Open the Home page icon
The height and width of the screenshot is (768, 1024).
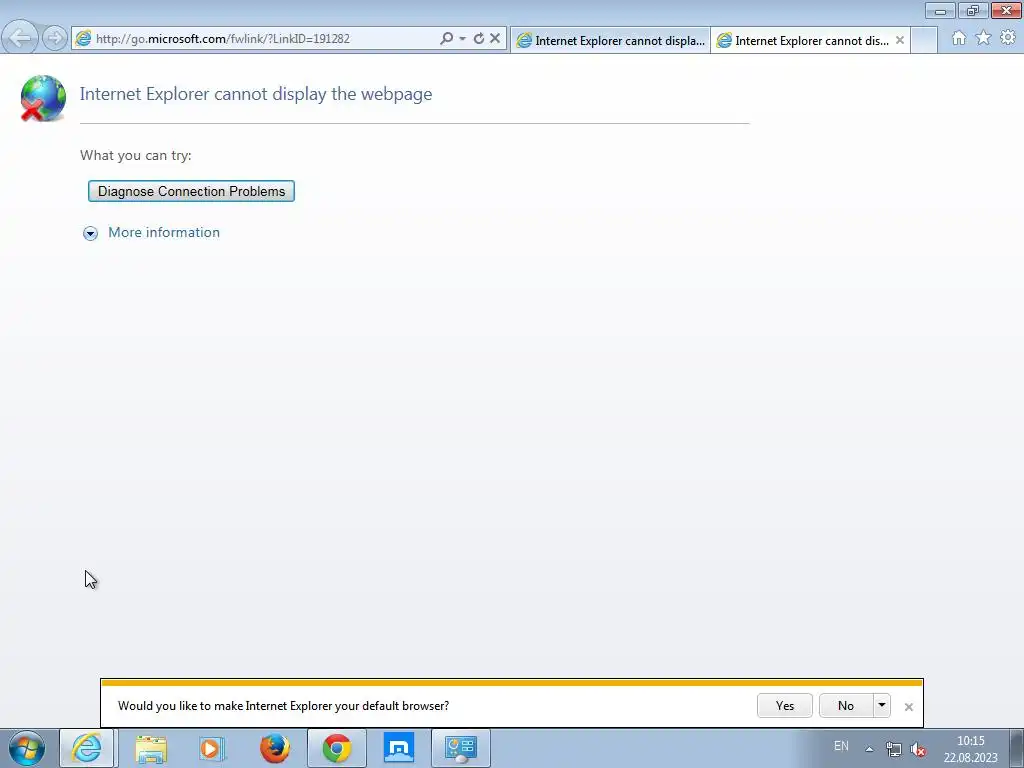tap(959, 38)
